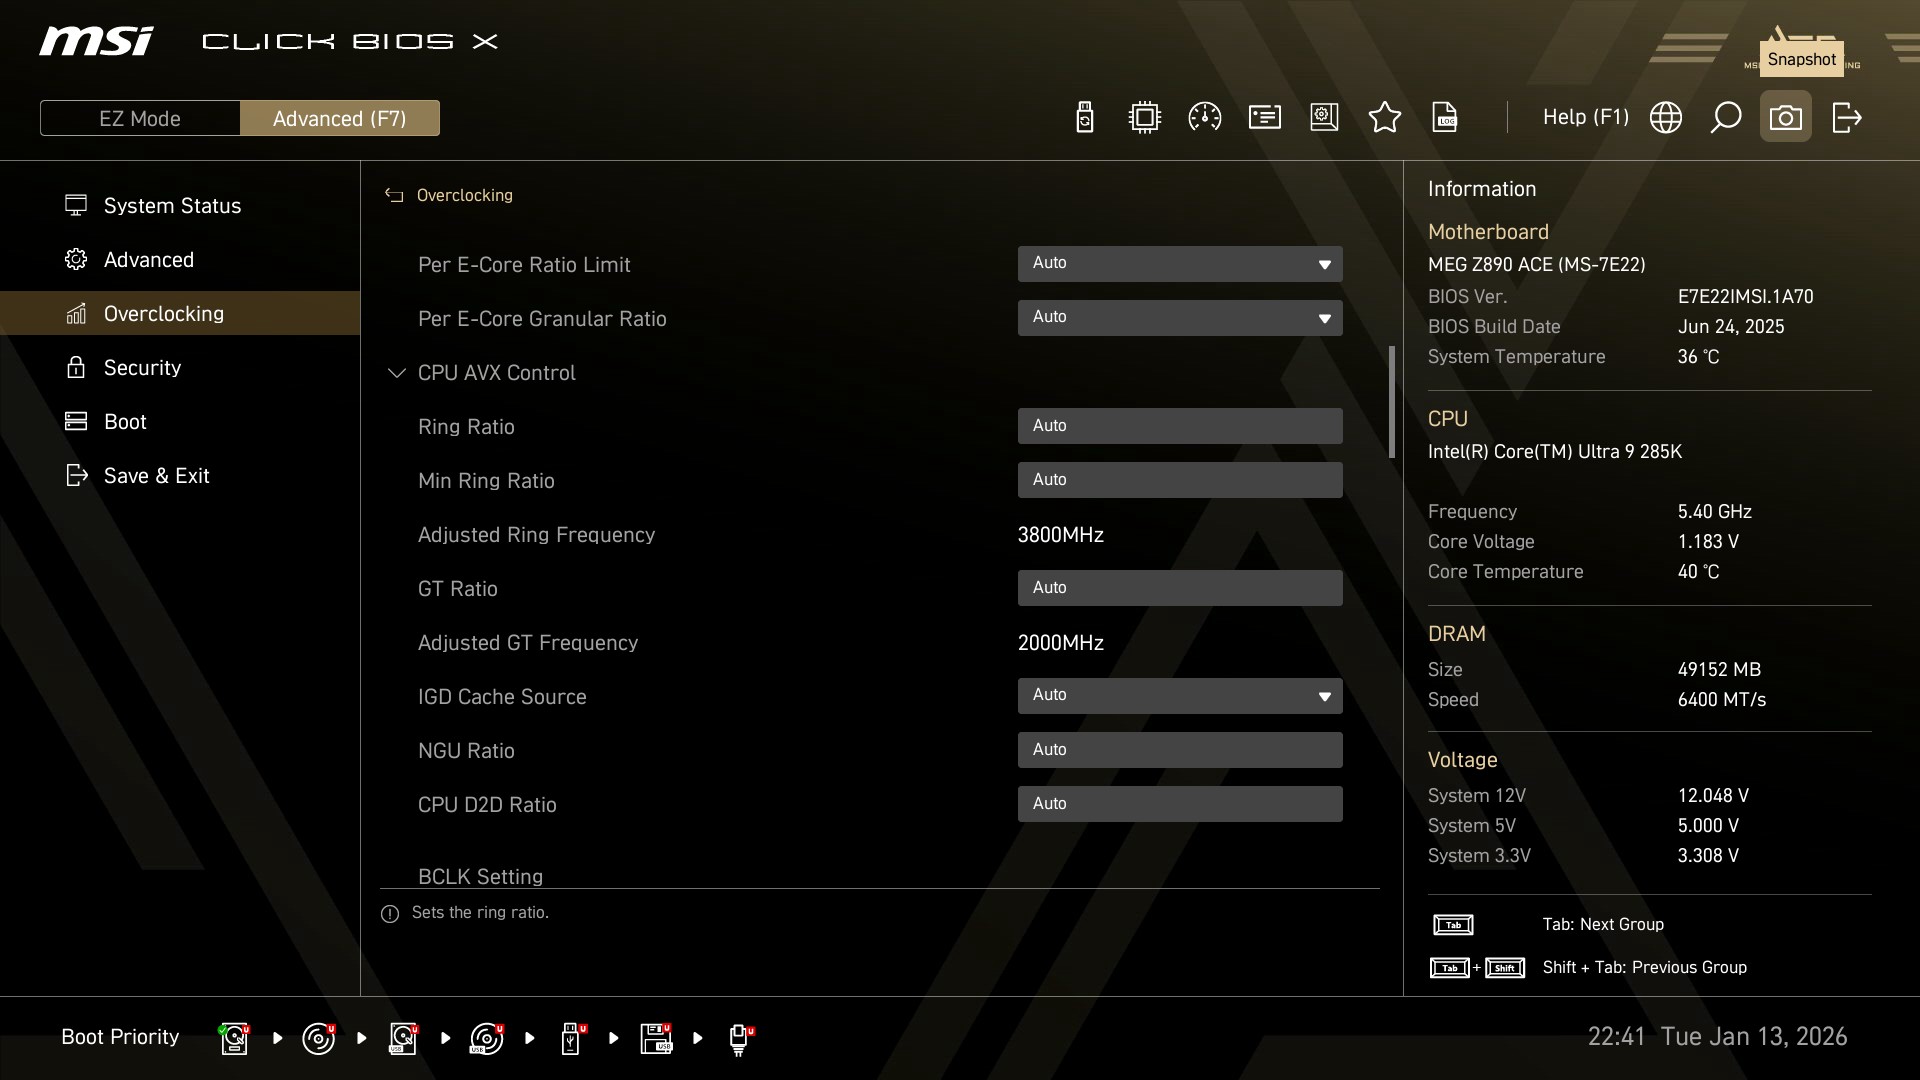Open Per E-Core Granular Ratio dropdown
The image size is (1920, 1080).
1179,318
